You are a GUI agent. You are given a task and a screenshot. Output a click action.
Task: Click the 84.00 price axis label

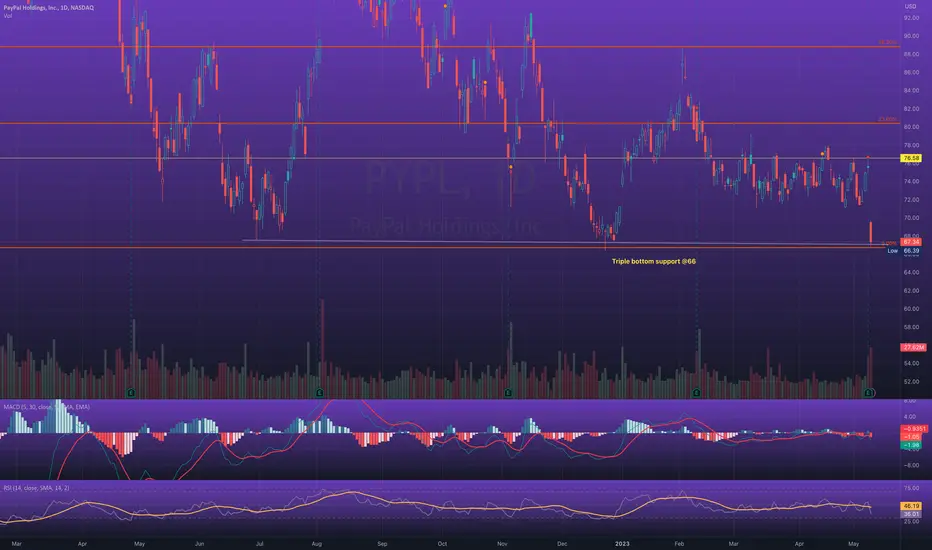911,90
